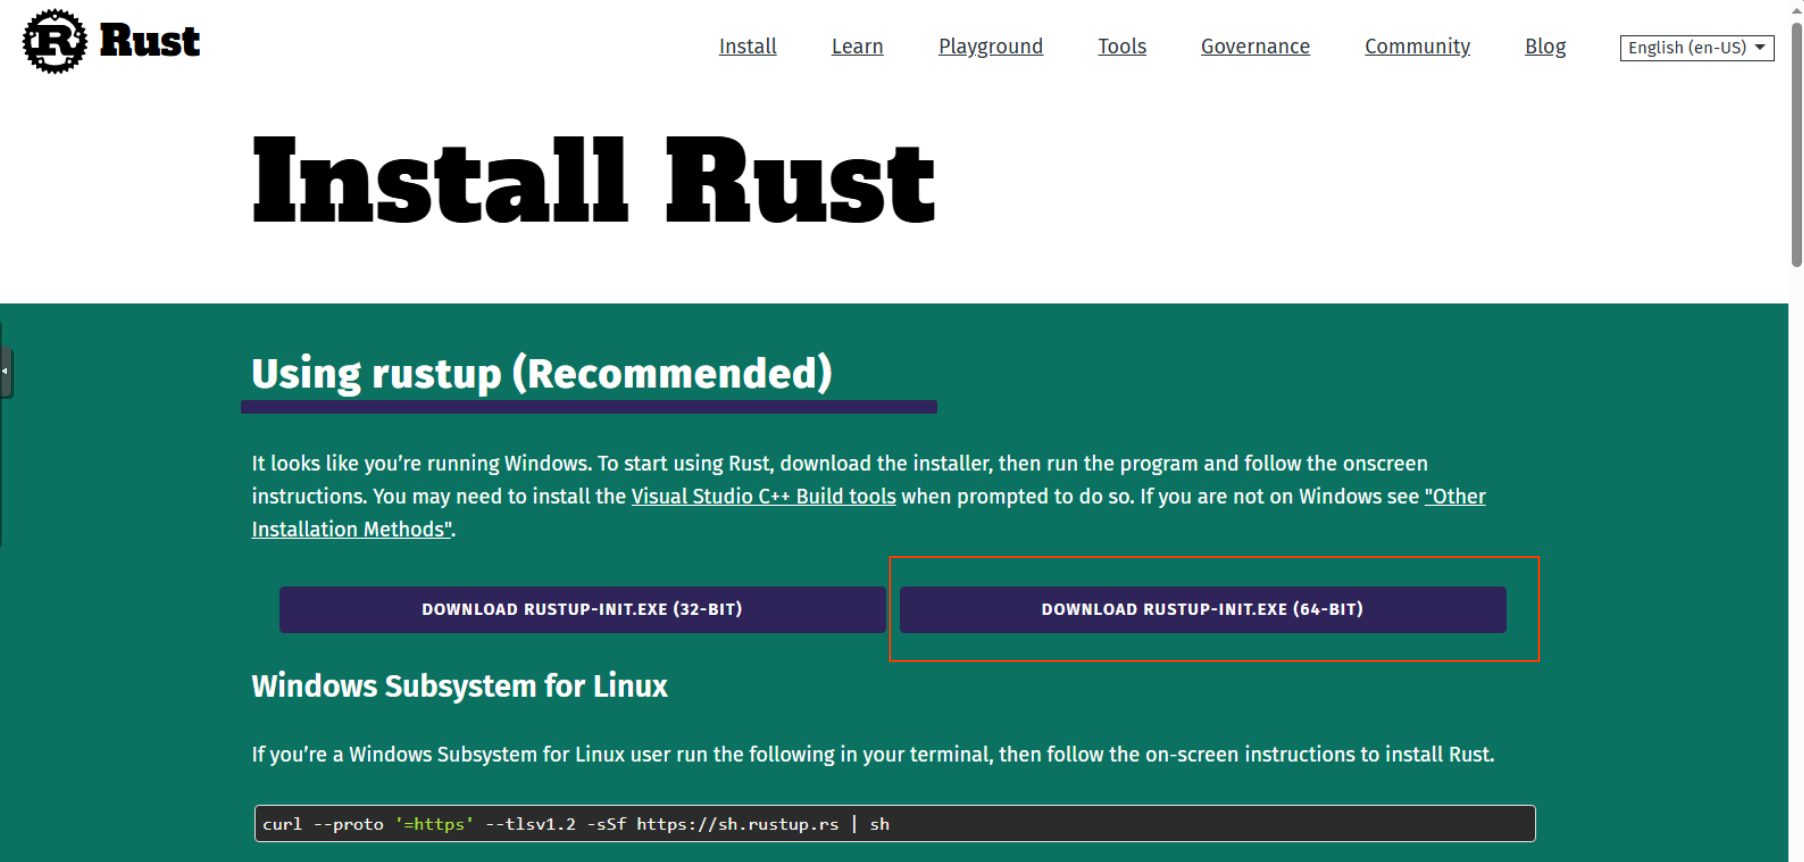
Task: Go to the Playground page
Action: click(990, 46)
